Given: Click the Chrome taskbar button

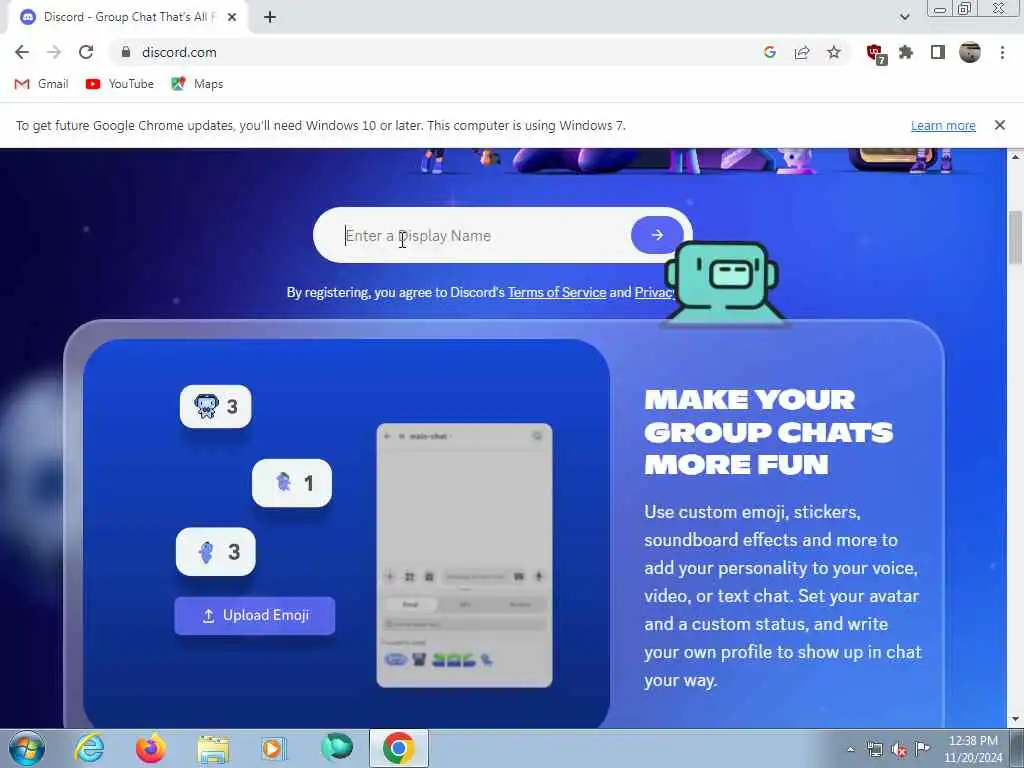Looking at the screenshot, I should (x=399, y=748).
